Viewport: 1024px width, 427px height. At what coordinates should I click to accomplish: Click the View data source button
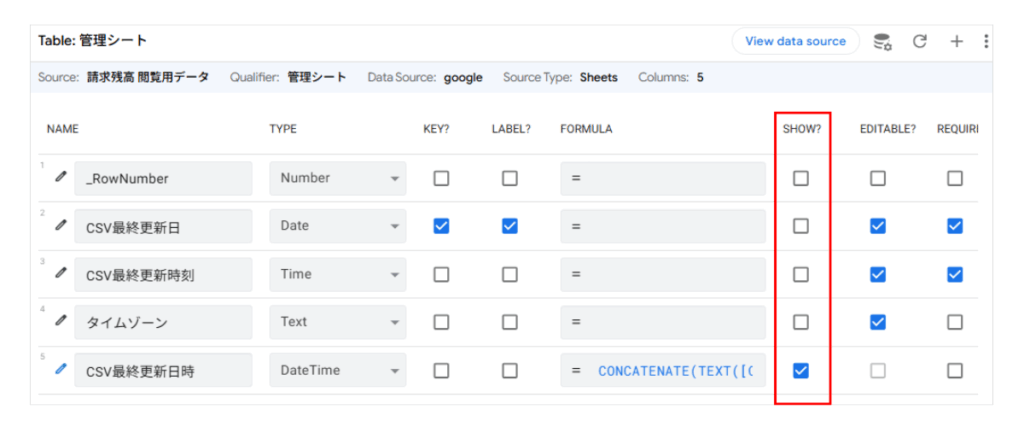[x=795, y=41]
